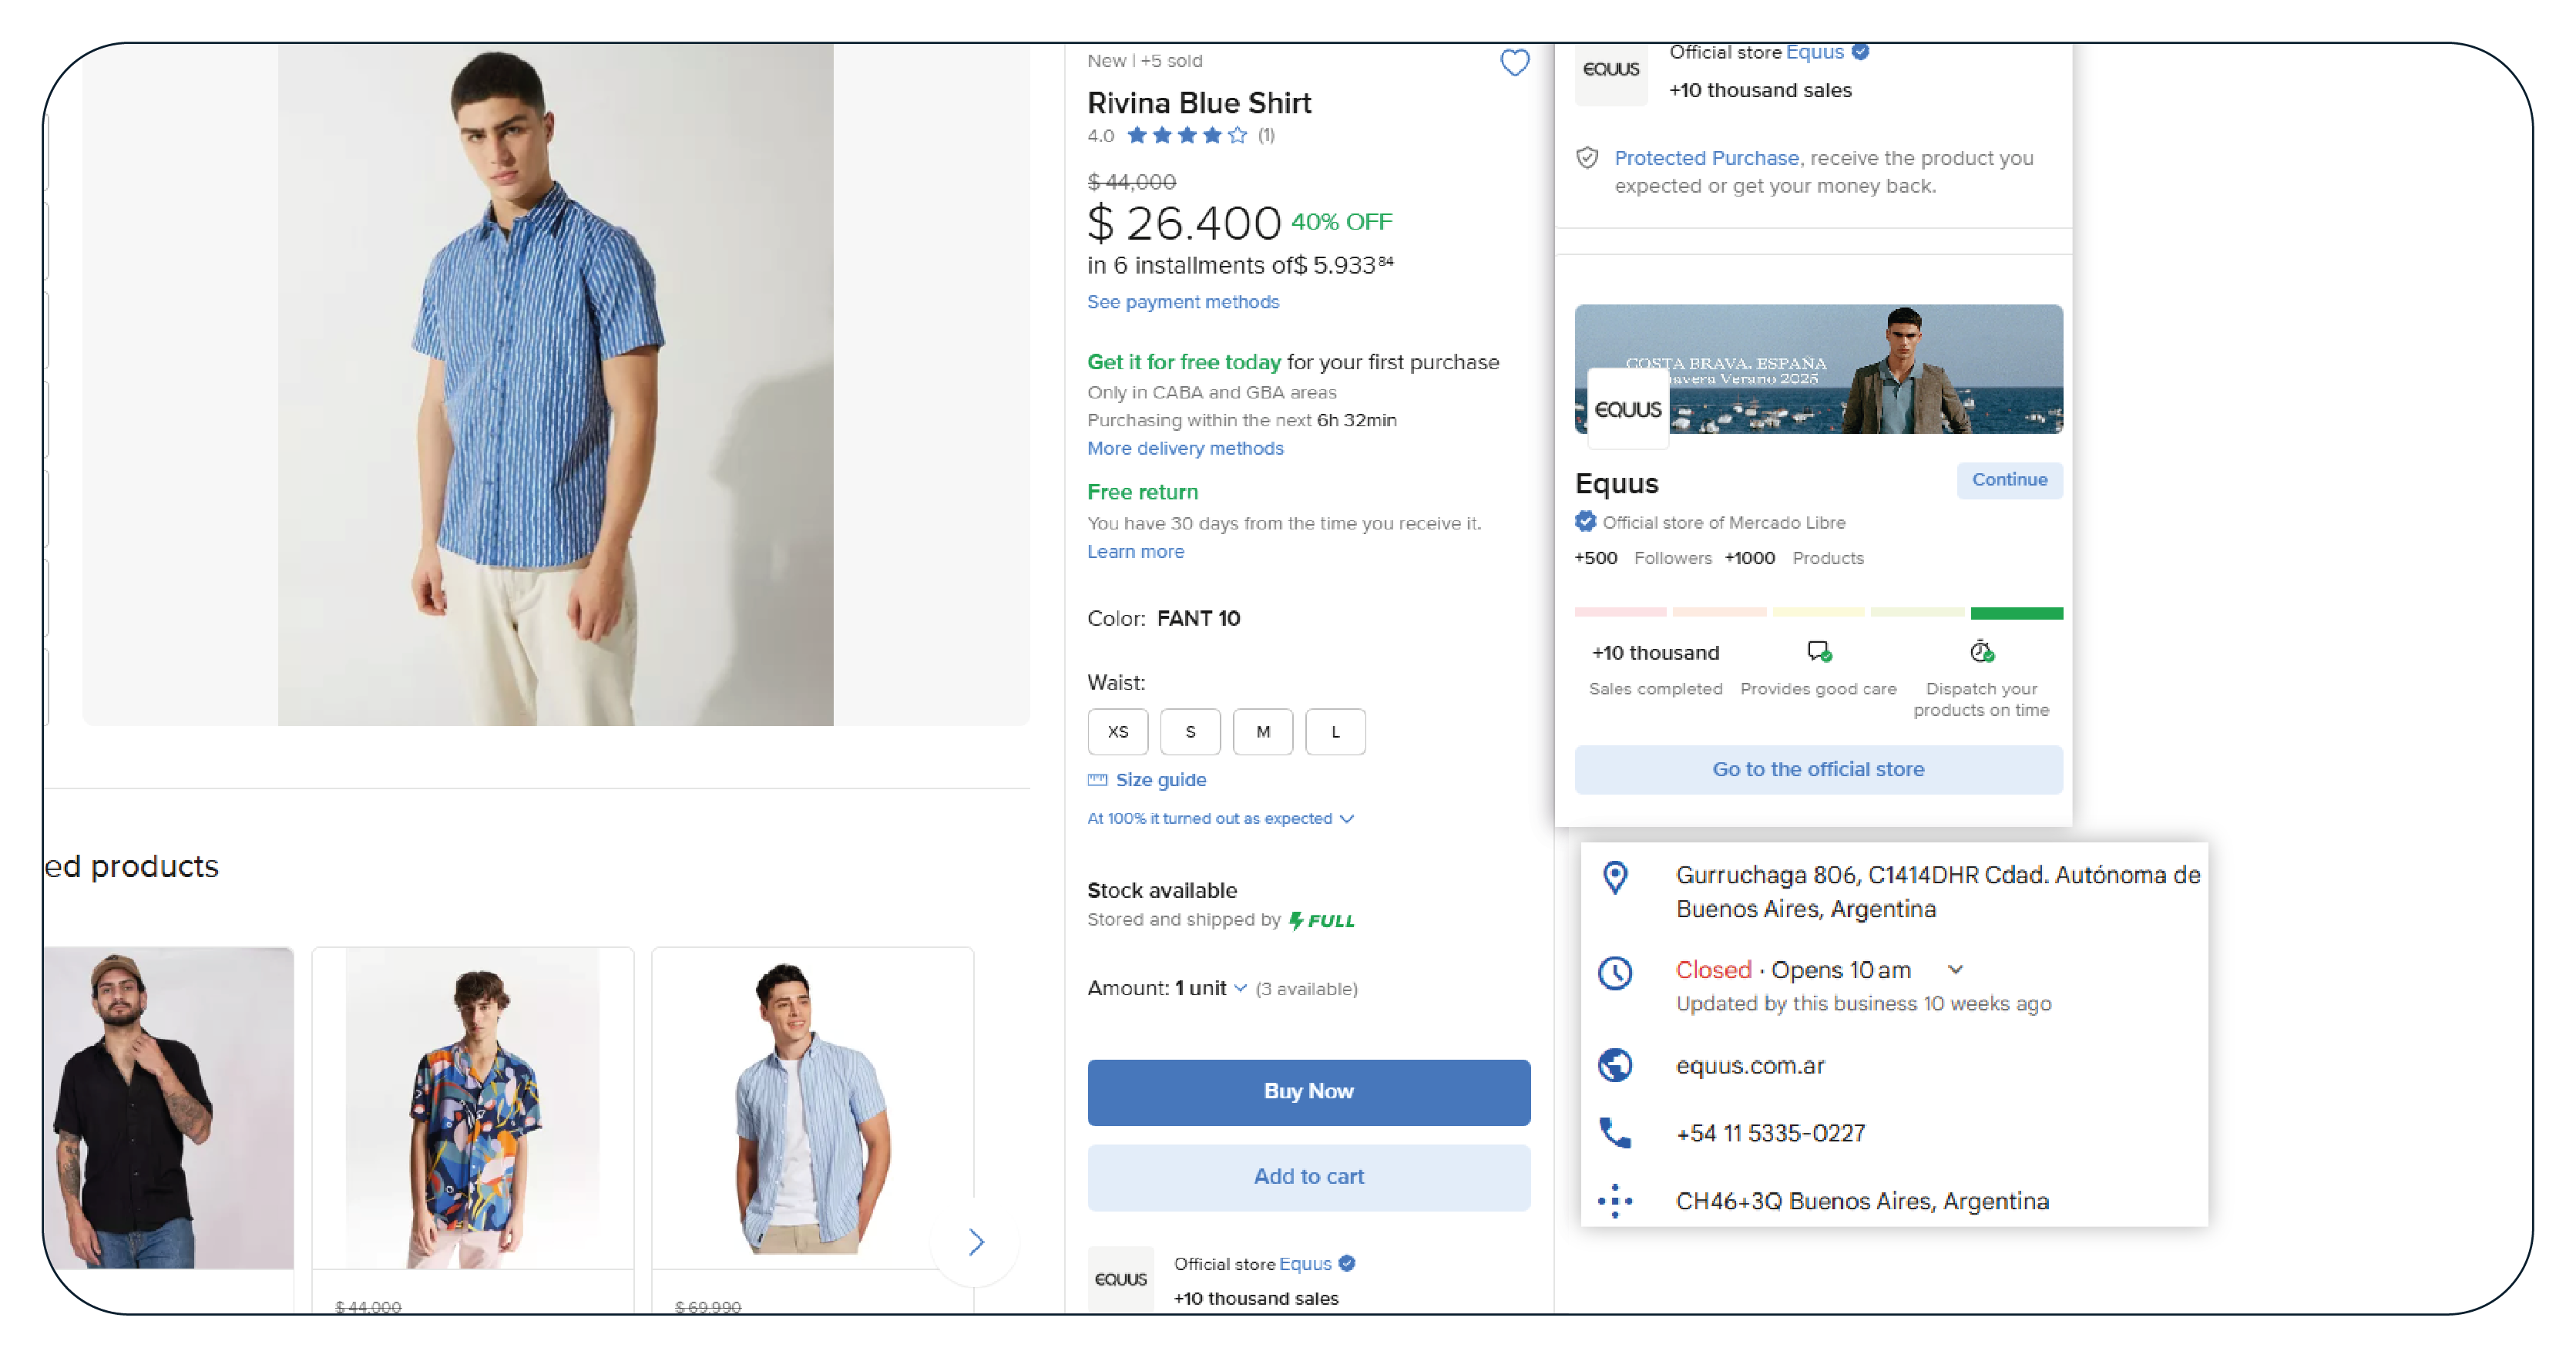This screenshot has height=1358, width=2576.
Task: Expand 'At 100% it turned out as expected'
Action: [1220, 818]
